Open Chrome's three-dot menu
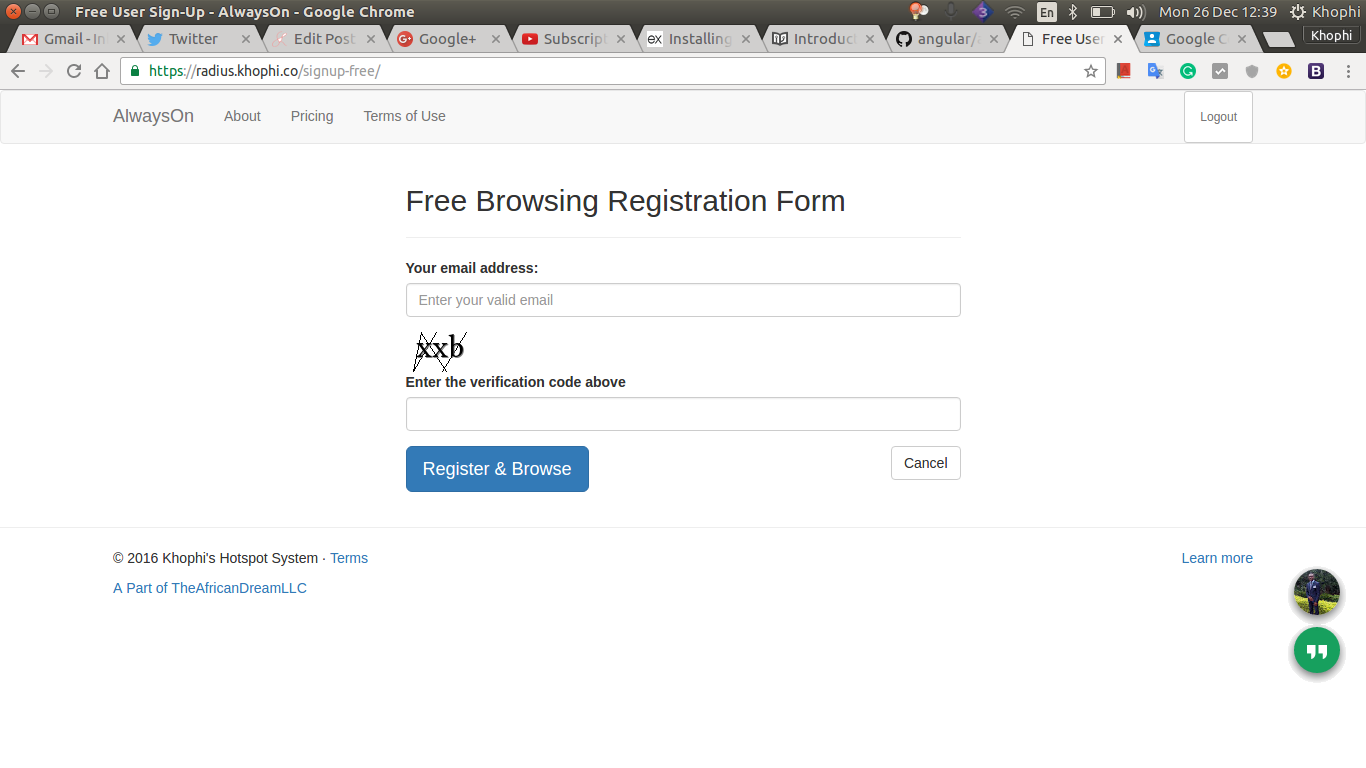 (1348, 71)
